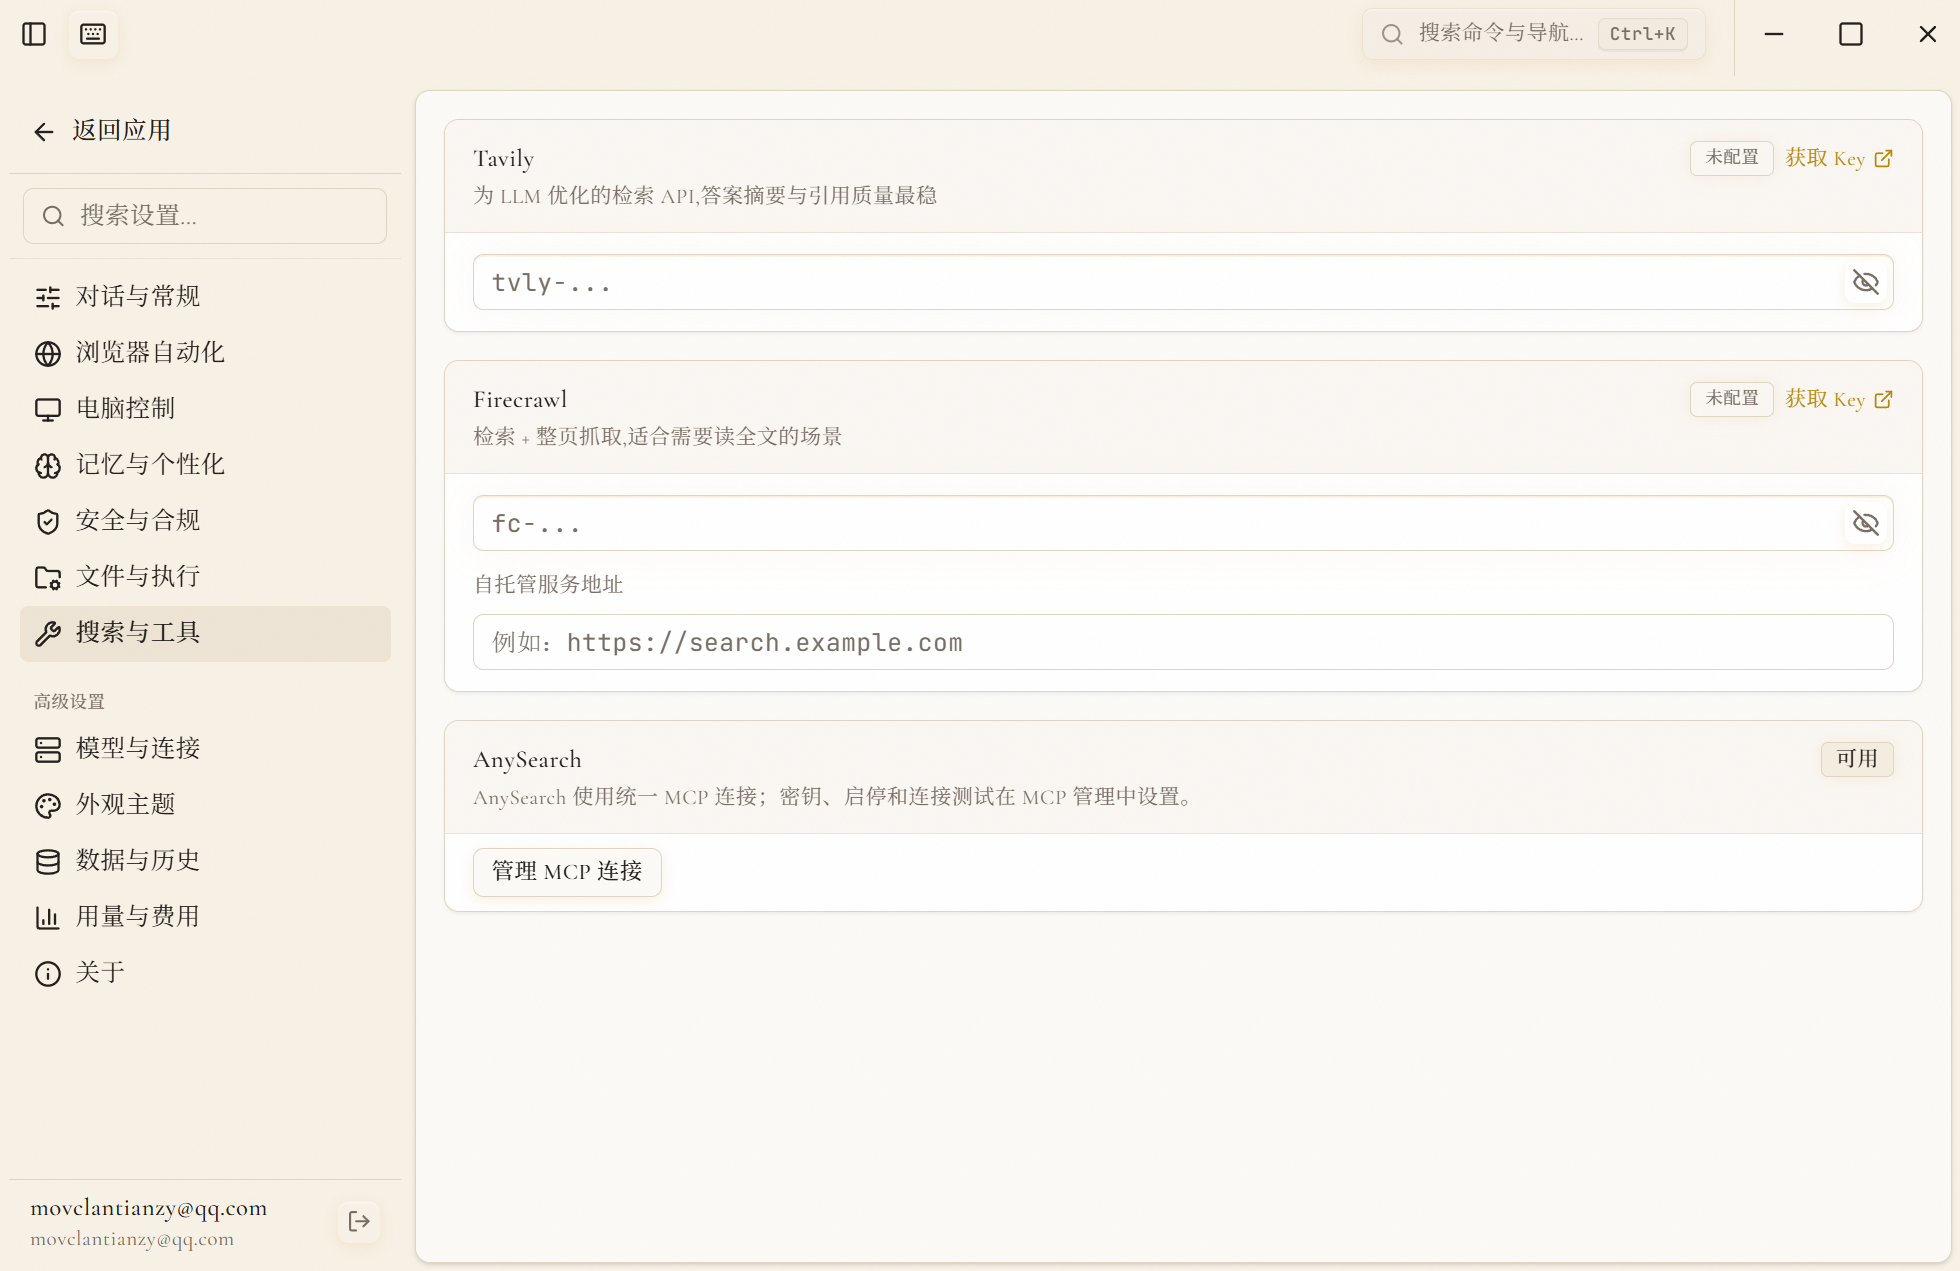
Task: Click the AnySearch card title
Action: 527,760
